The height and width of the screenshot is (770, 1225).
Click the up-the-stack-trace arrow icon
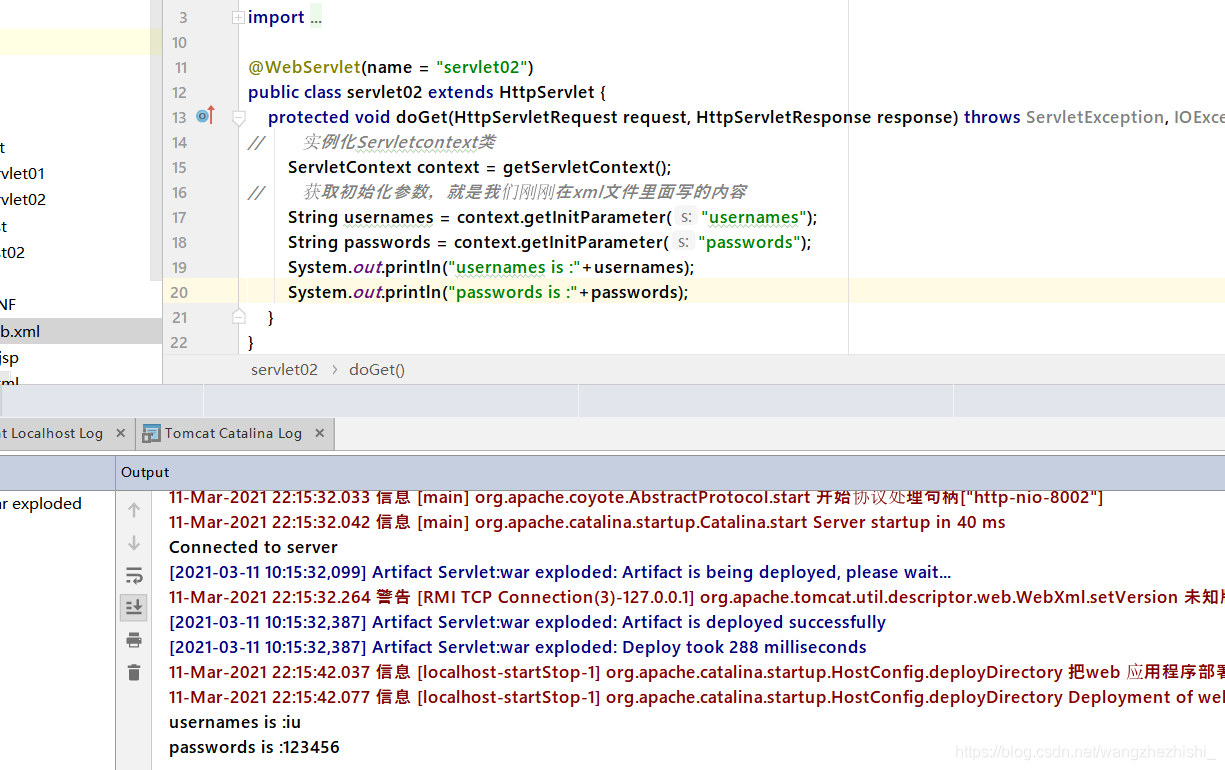pyautogui.click(x=133, y=509)
